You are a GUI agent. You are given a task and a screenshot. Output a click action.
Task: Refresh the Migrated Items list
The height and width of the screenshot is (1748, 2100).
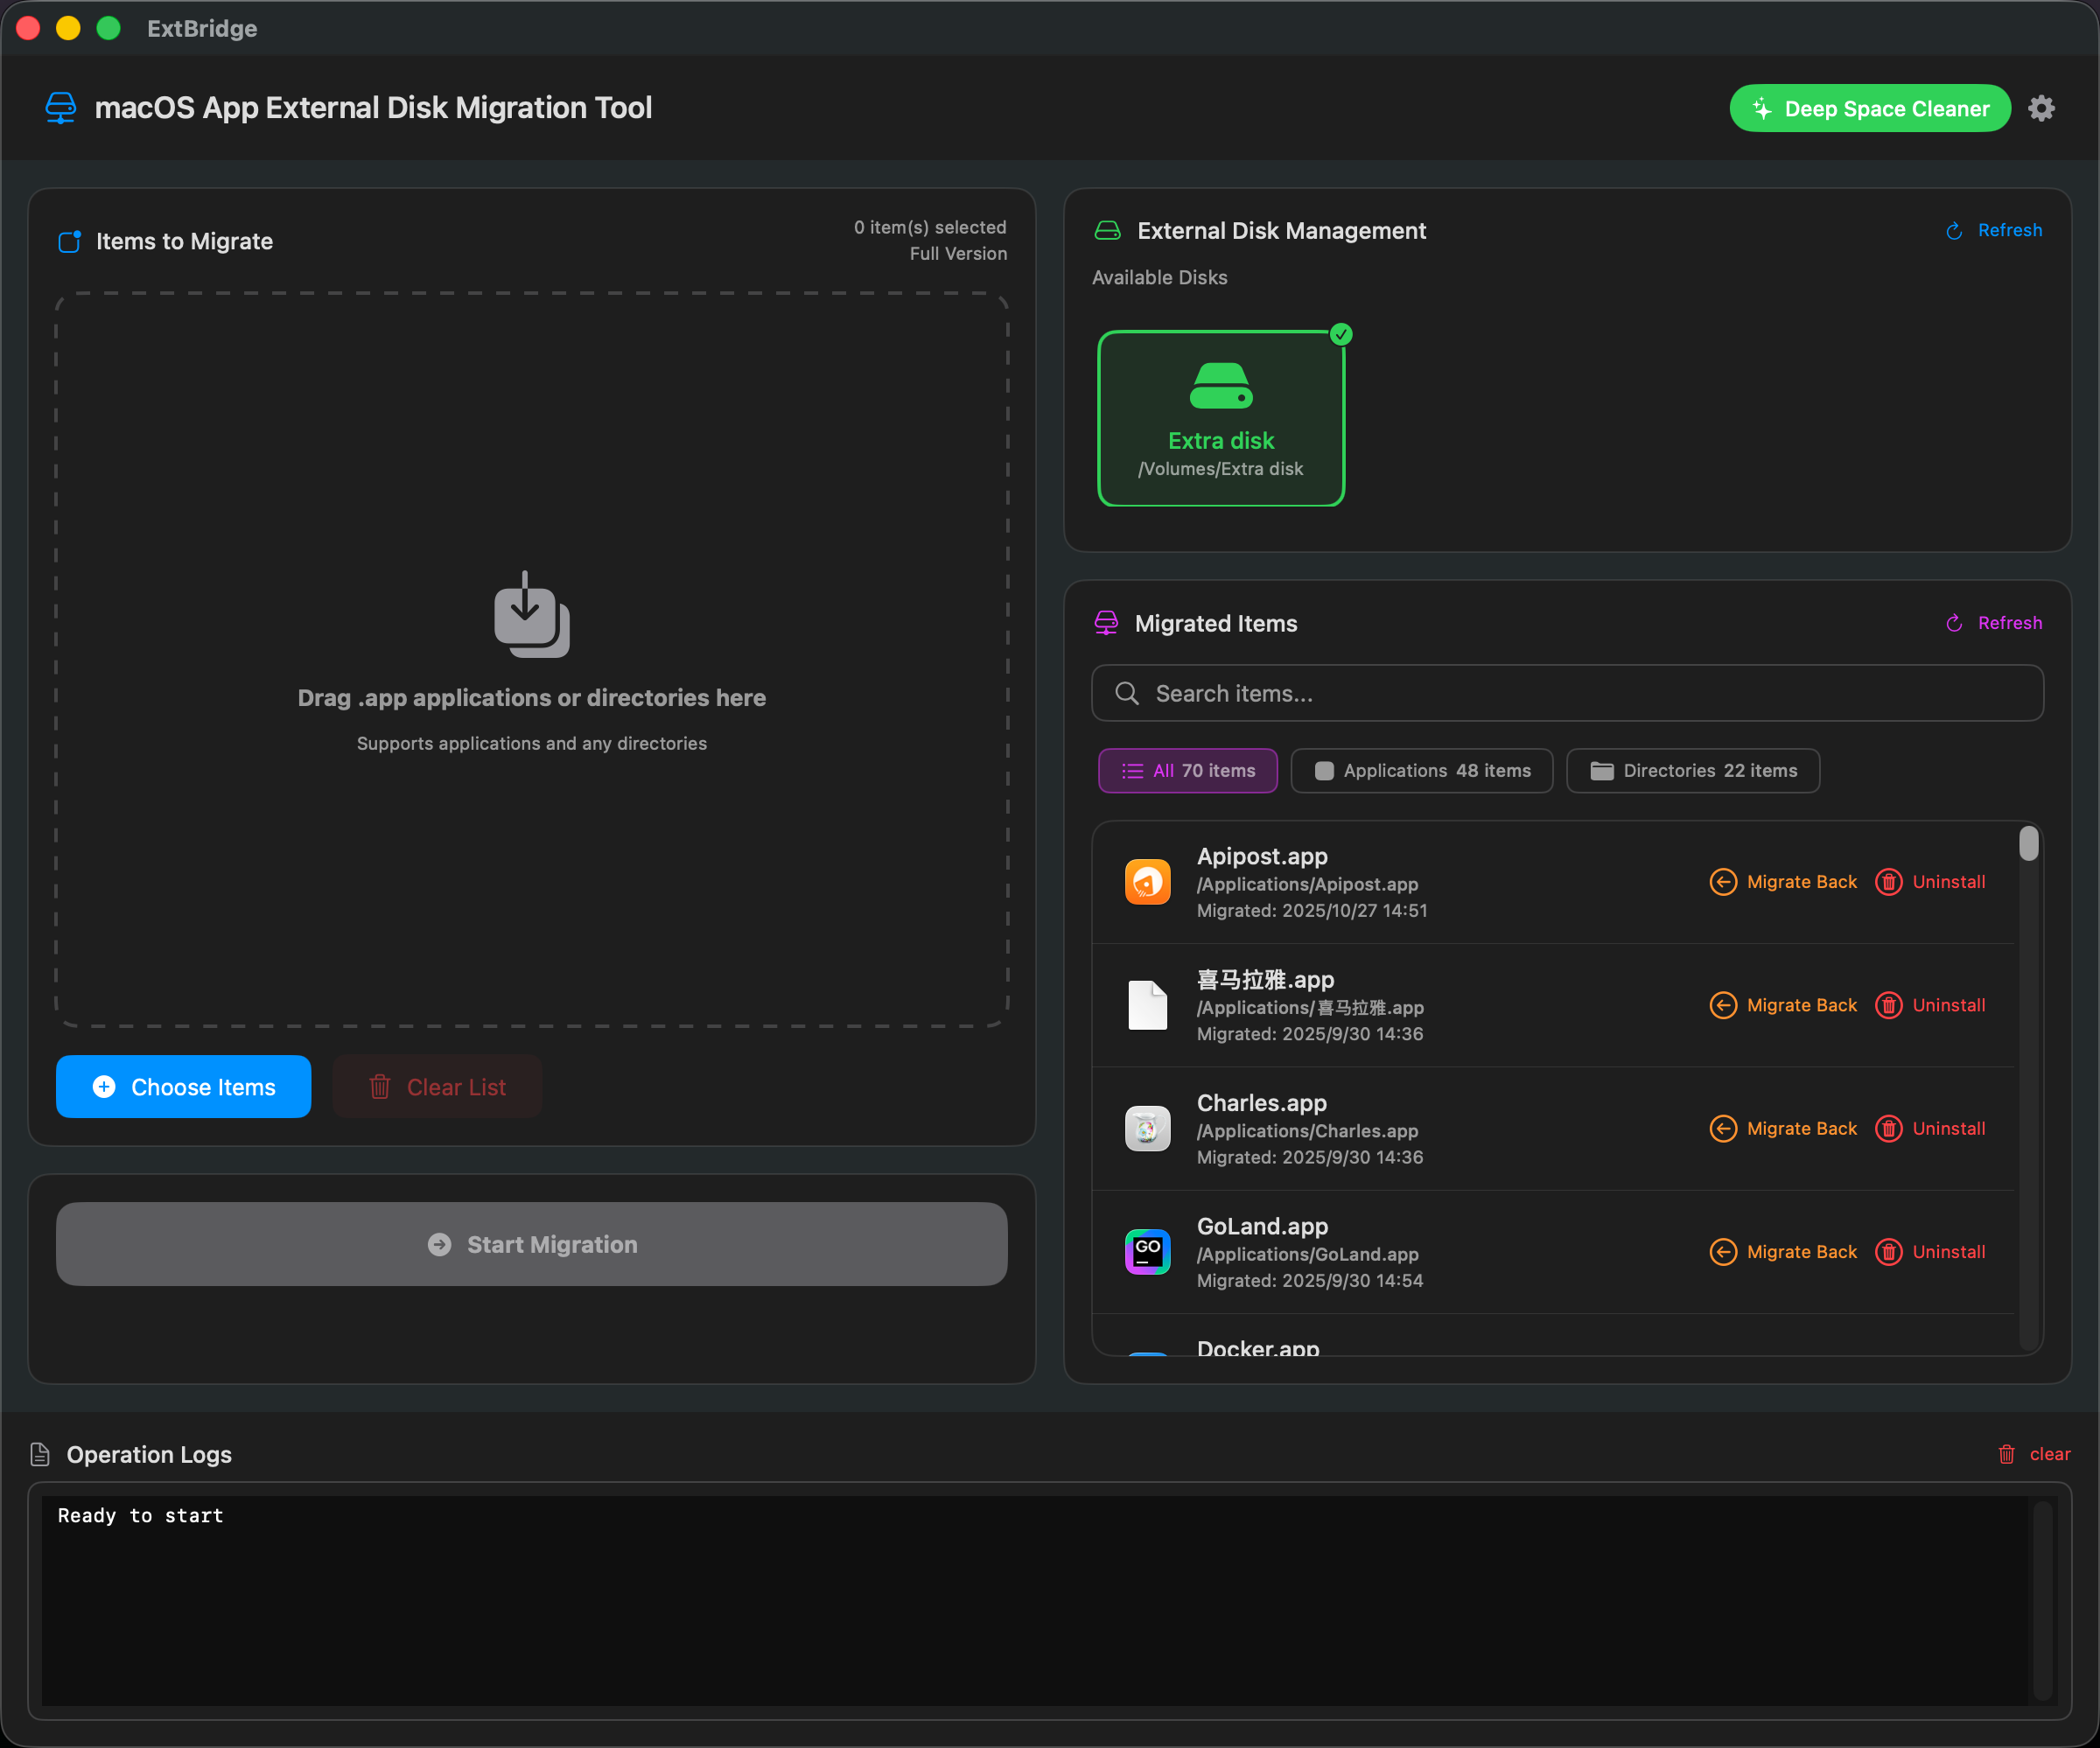1994,623
